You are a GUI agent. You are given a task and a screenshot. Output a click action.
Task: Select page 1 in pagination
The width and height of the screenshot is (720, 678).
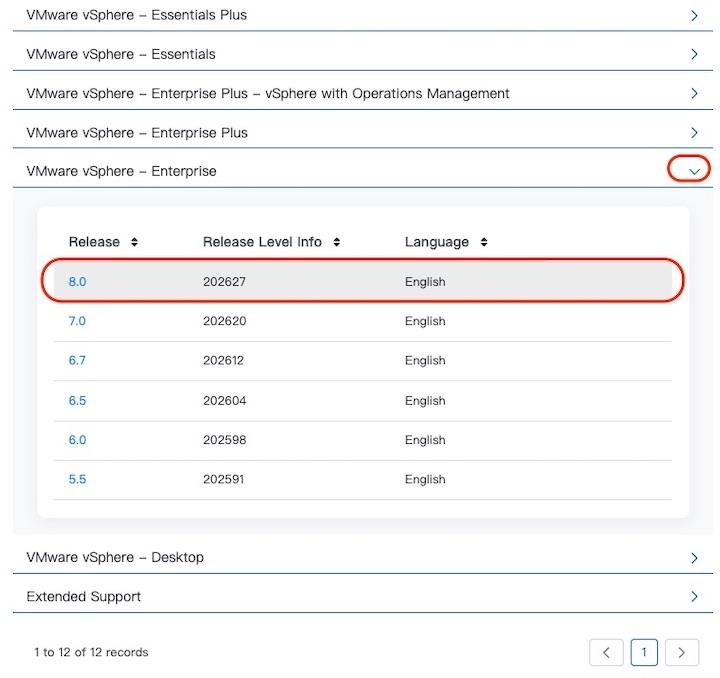coord(644,652)
